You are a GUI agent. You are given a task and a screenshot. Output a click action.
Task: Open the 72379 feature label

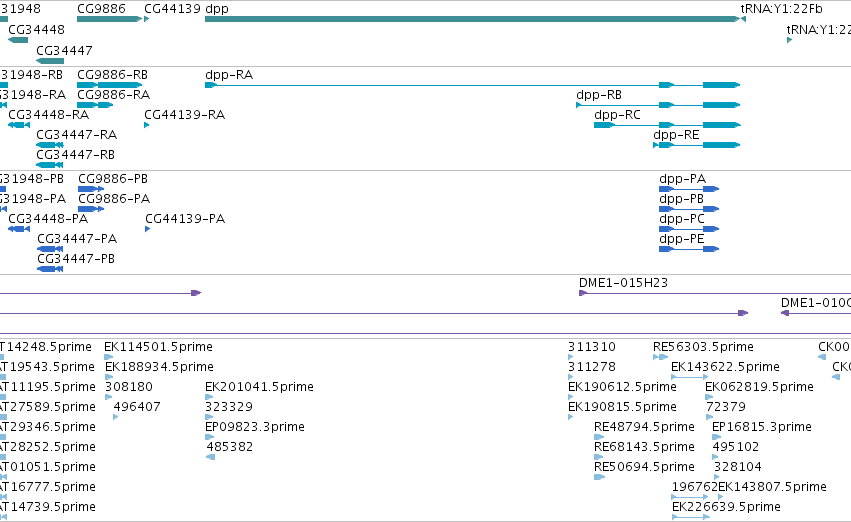[726, 407]
